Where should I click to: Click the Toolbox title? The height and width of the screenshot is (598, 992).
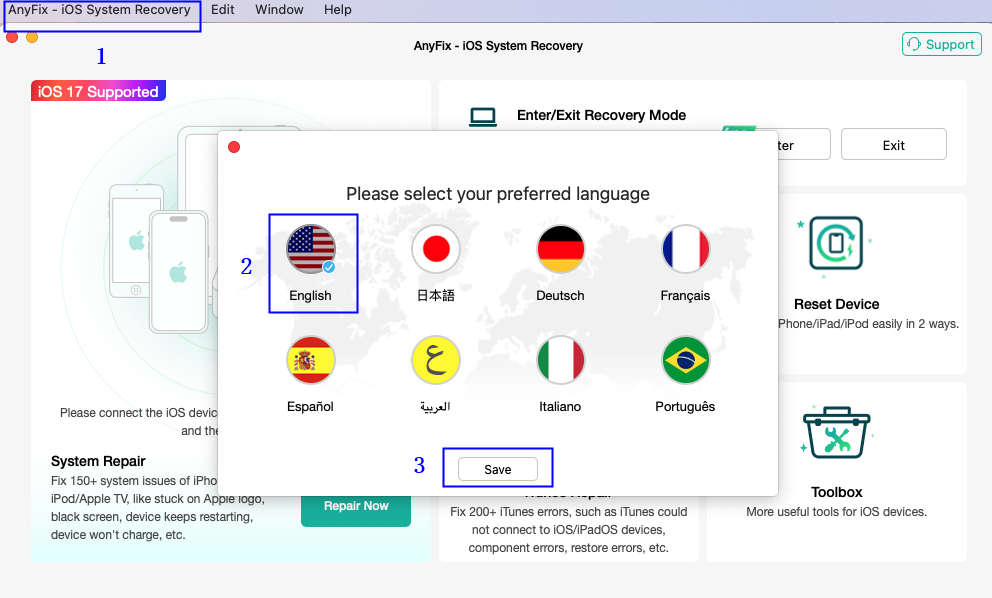click(x=836, y=492)
